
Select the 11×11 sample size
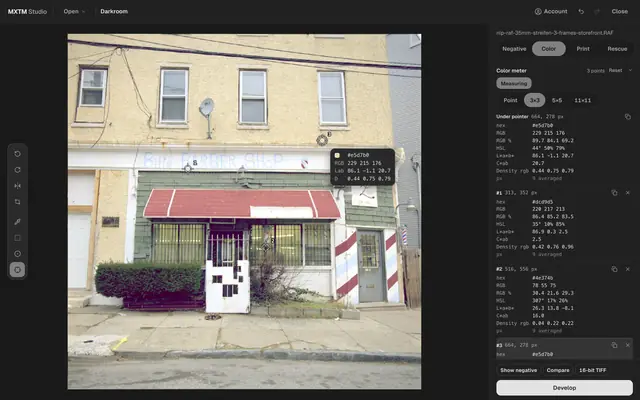click(x=582, y=100)
